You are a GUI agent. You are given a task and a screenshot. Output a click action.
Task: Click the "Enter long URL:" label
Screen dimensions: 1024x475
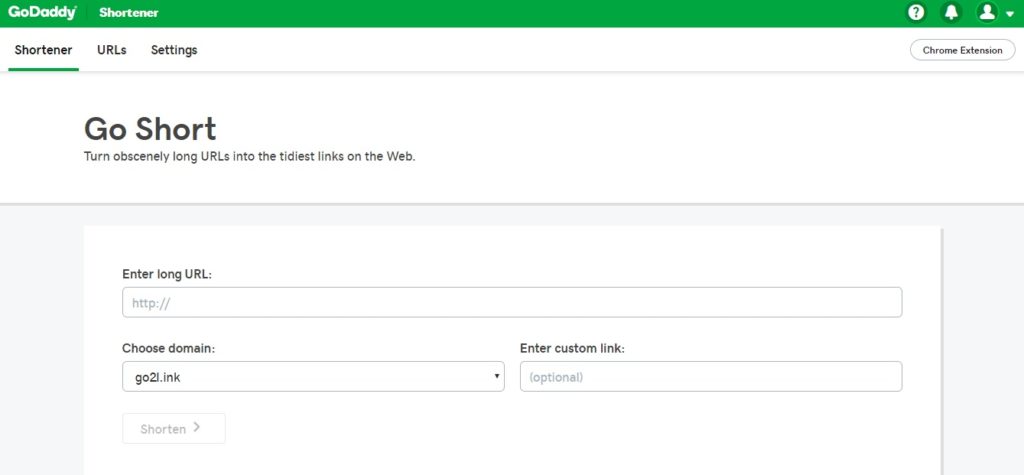(x=167, y=274)
